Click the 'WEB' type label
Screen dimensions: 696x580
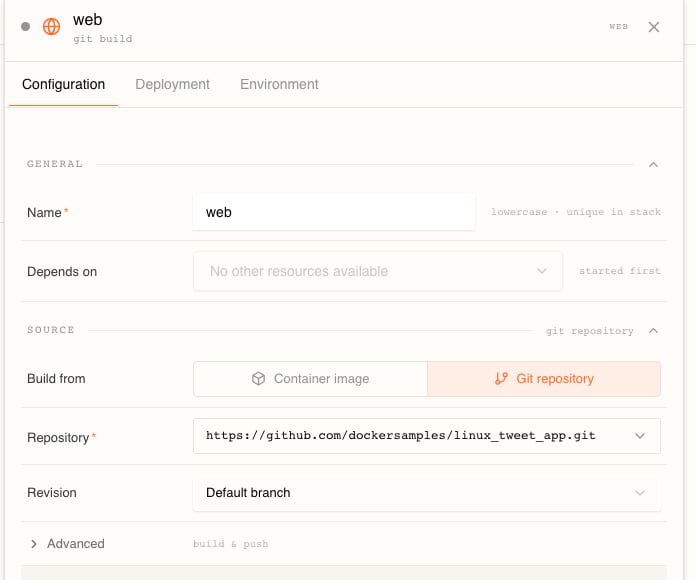coord(618,27)
